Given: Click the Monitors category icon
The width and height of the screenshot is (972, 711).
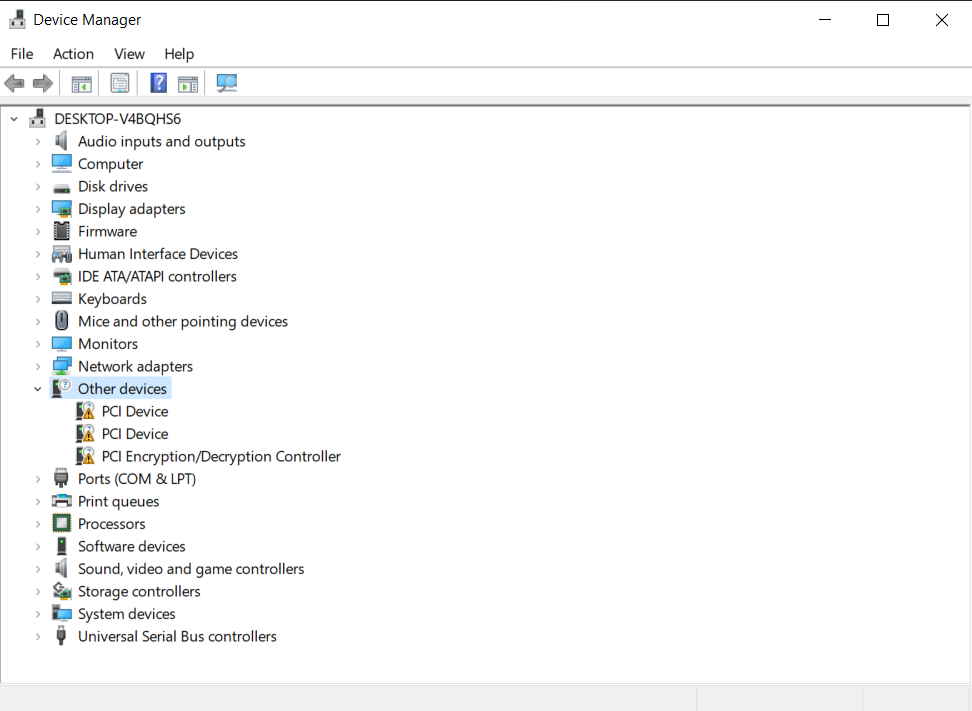Looking at the screenshot, I should click(x=61, y=343).
